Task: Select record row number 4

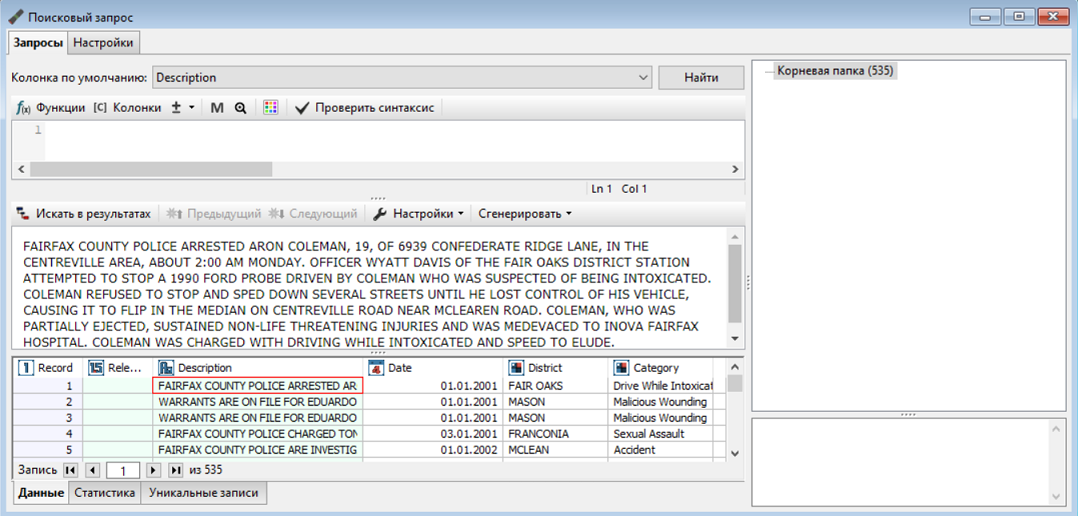Action: point(48,434)
